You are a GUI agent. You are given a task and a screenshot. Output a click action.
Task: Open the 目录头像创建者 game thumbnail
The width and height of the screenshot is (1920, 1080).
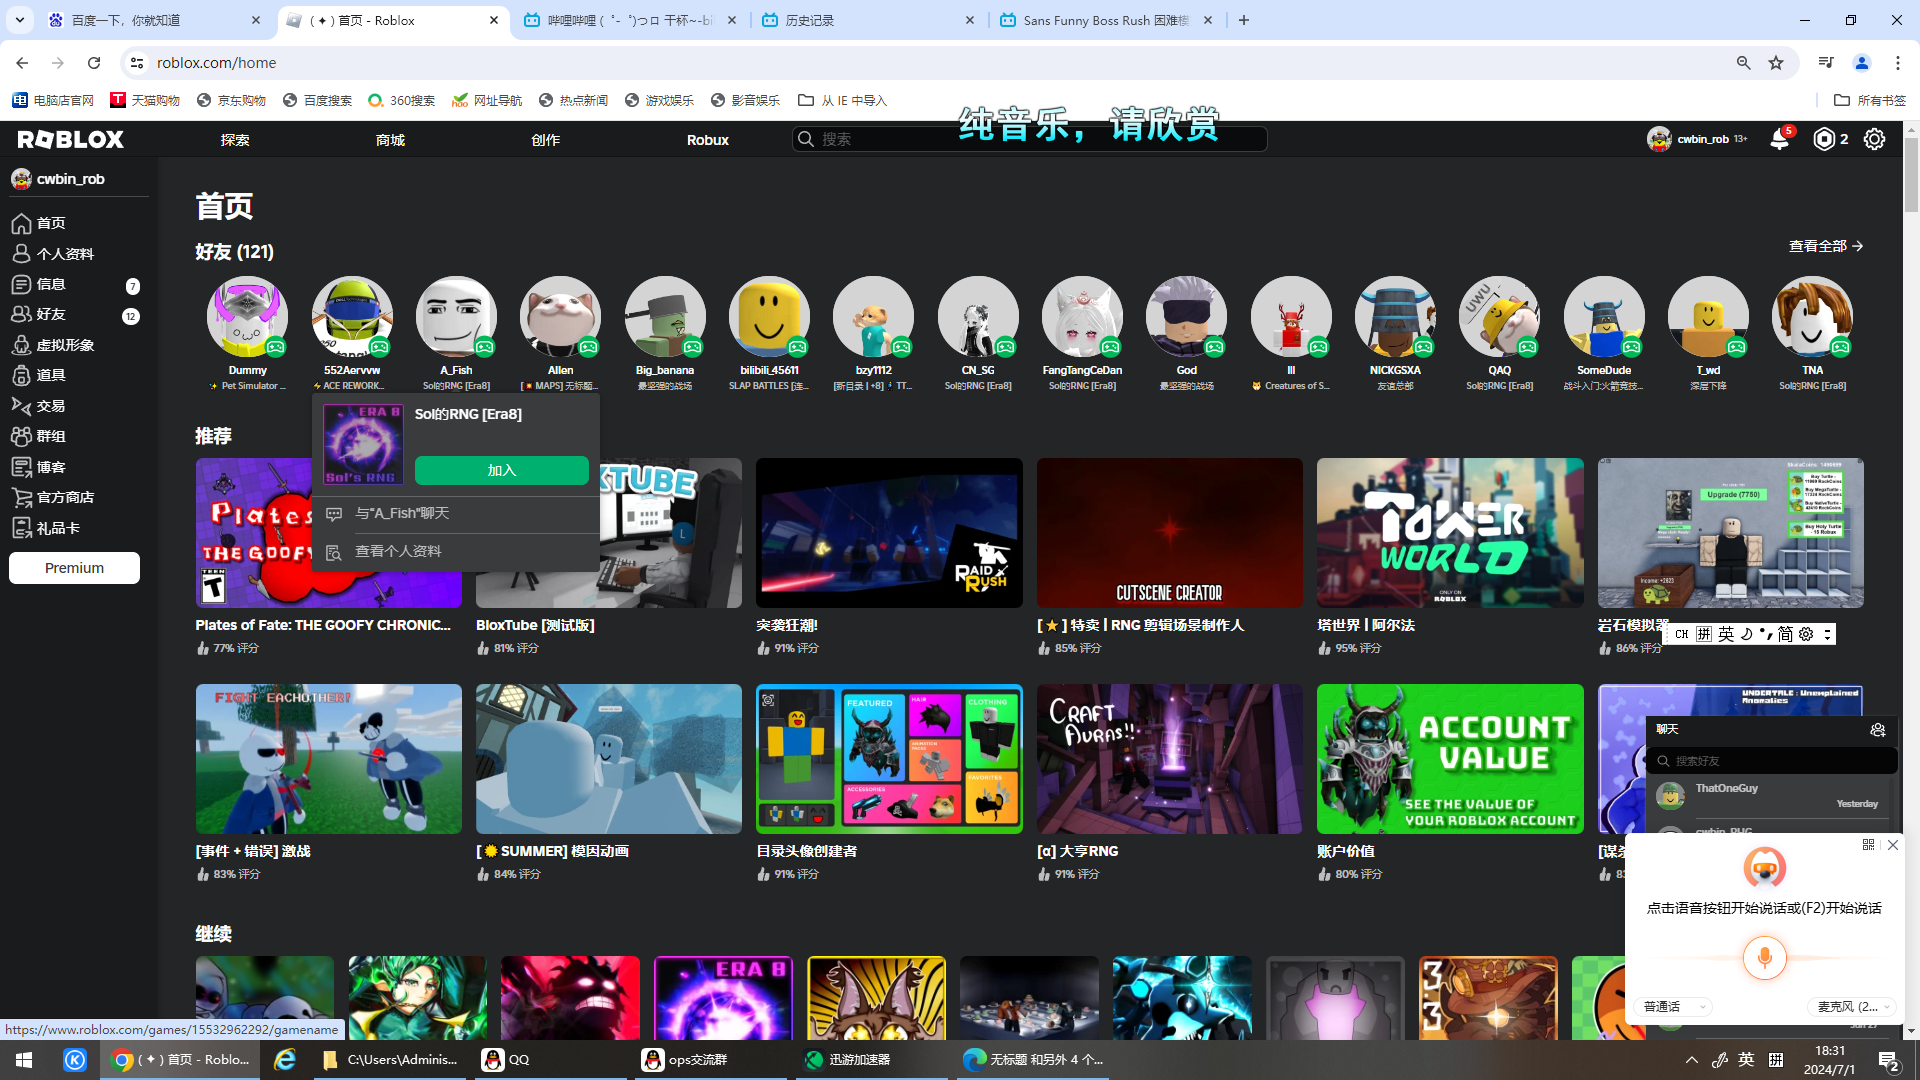point(889,759)
